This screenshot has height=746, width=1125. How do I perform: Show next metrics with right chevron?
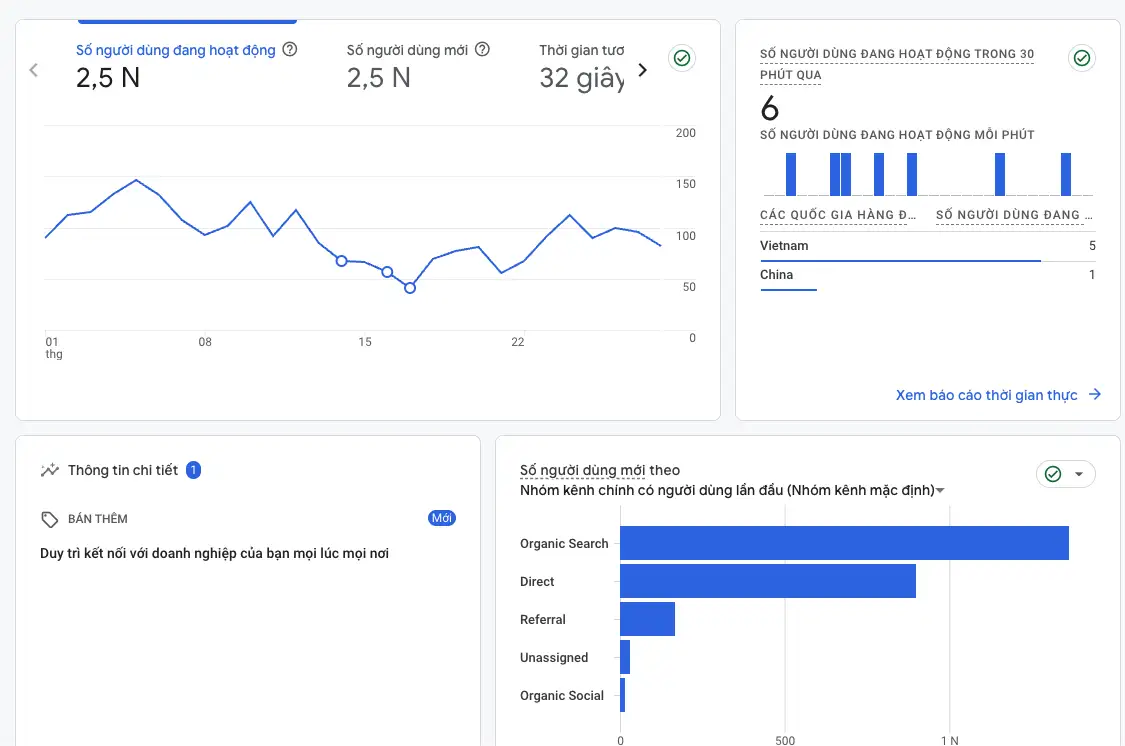coord(642,70)
